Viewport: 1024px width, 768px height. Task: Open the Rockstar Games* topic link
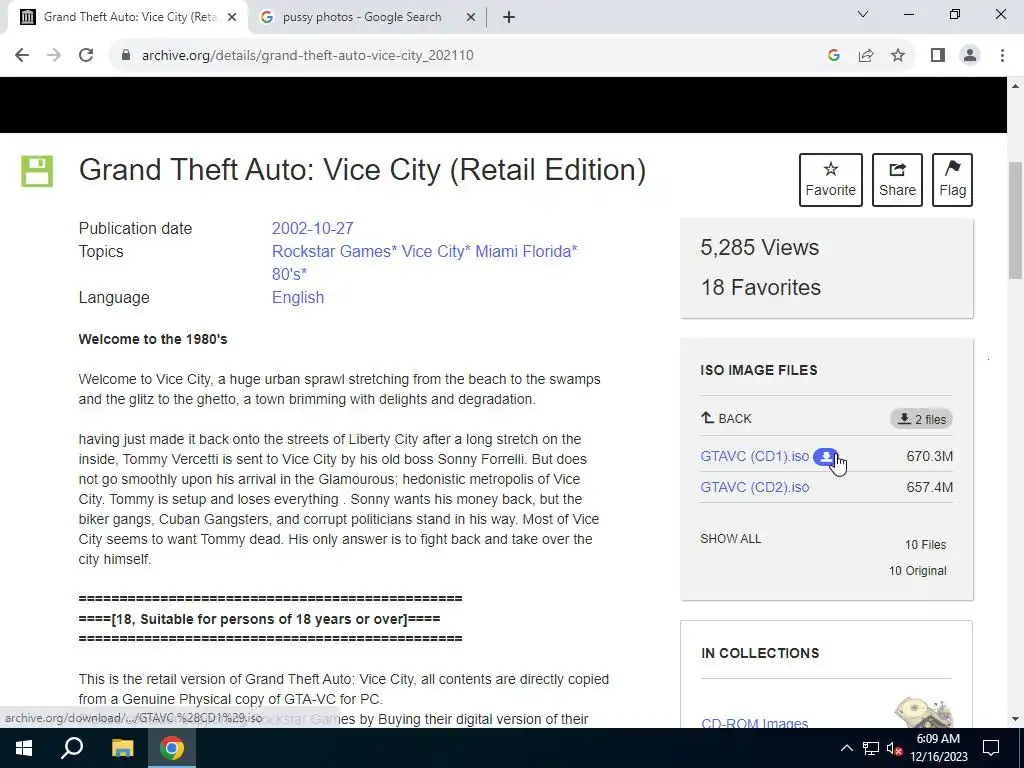coord(334,251)
